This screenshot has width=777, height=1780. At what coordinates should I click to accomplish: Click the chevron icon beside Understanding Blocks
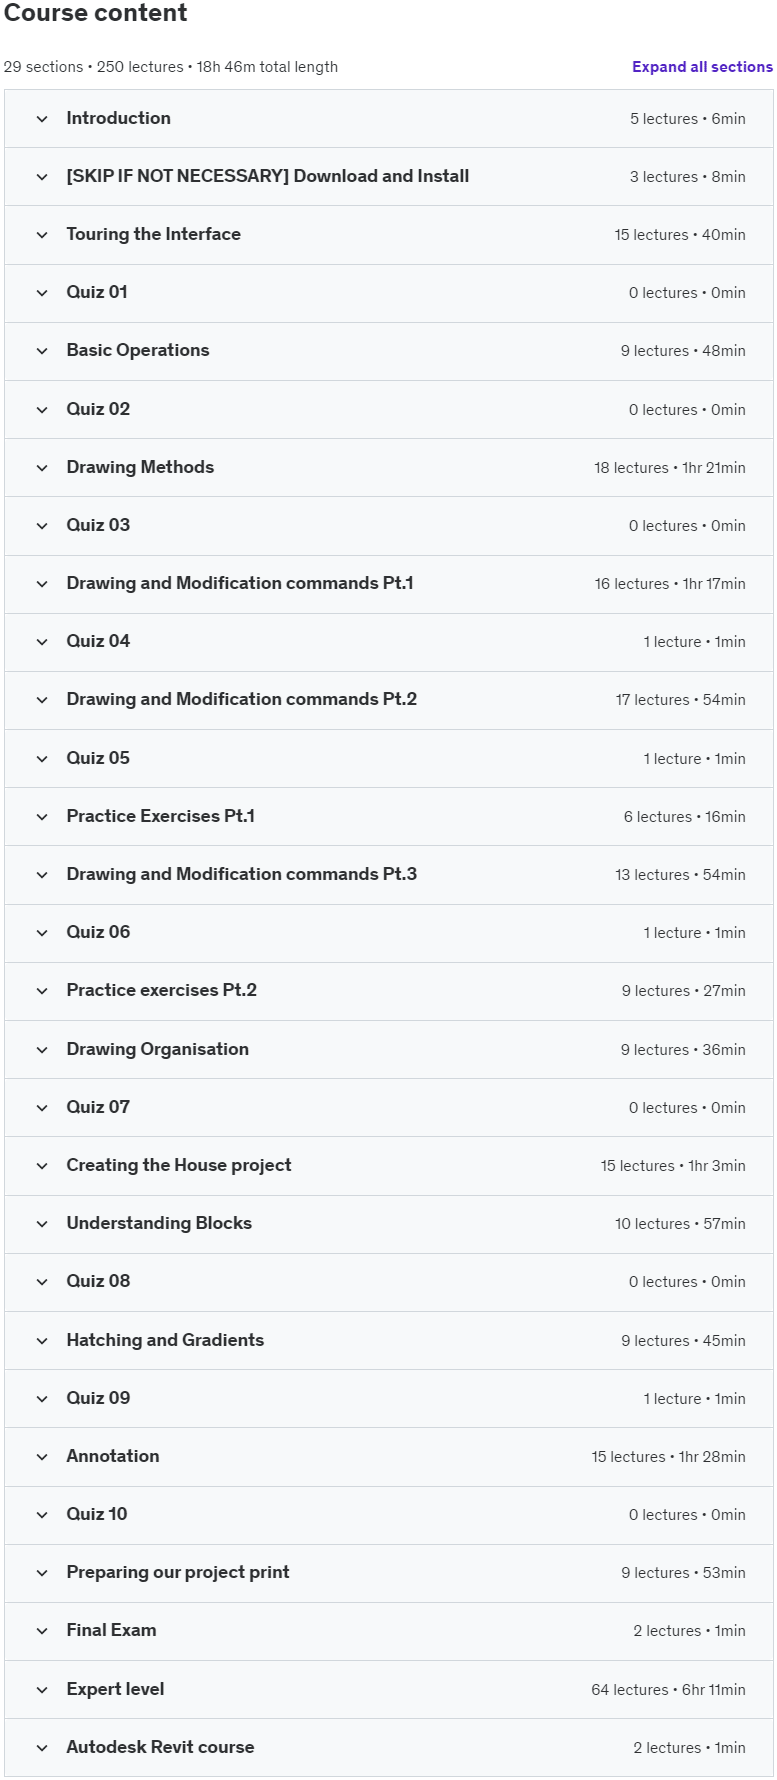pos(42,1224)
